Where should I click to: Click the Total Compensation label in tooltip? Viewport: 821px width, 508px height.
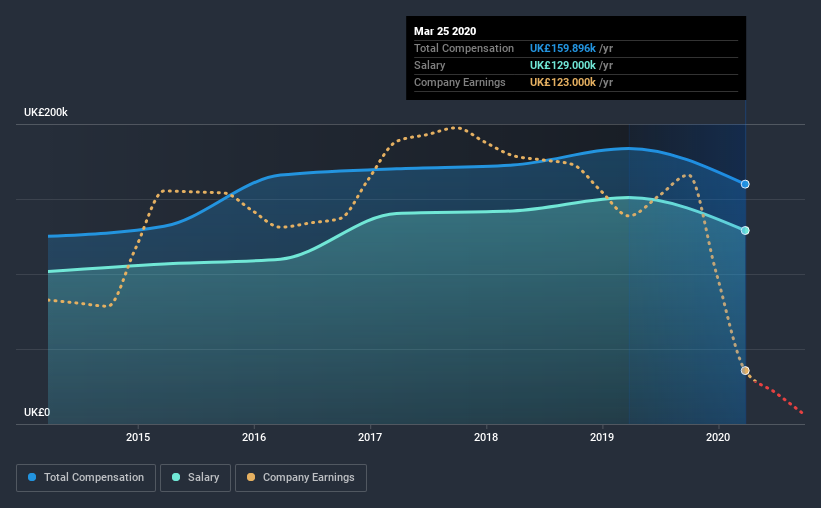tap(464, 48)
